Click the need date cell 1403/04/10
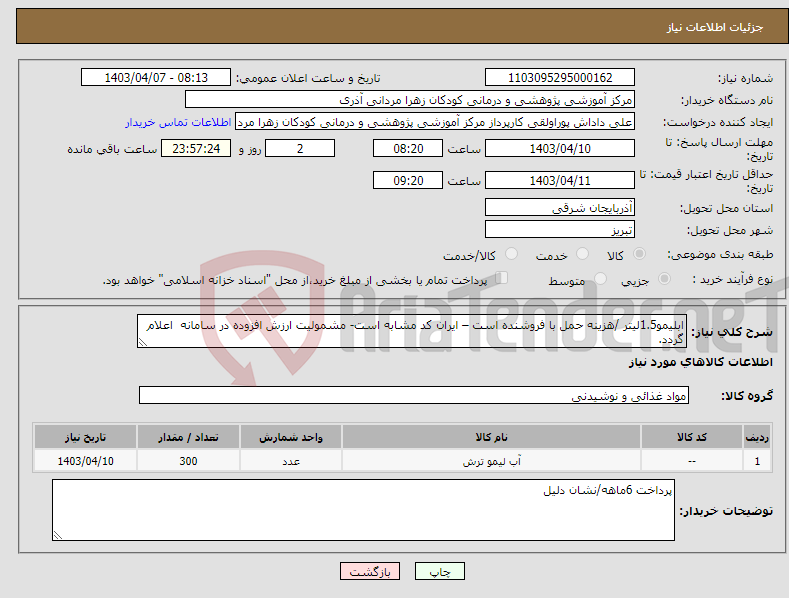789x598 pixels. [86, 461]
